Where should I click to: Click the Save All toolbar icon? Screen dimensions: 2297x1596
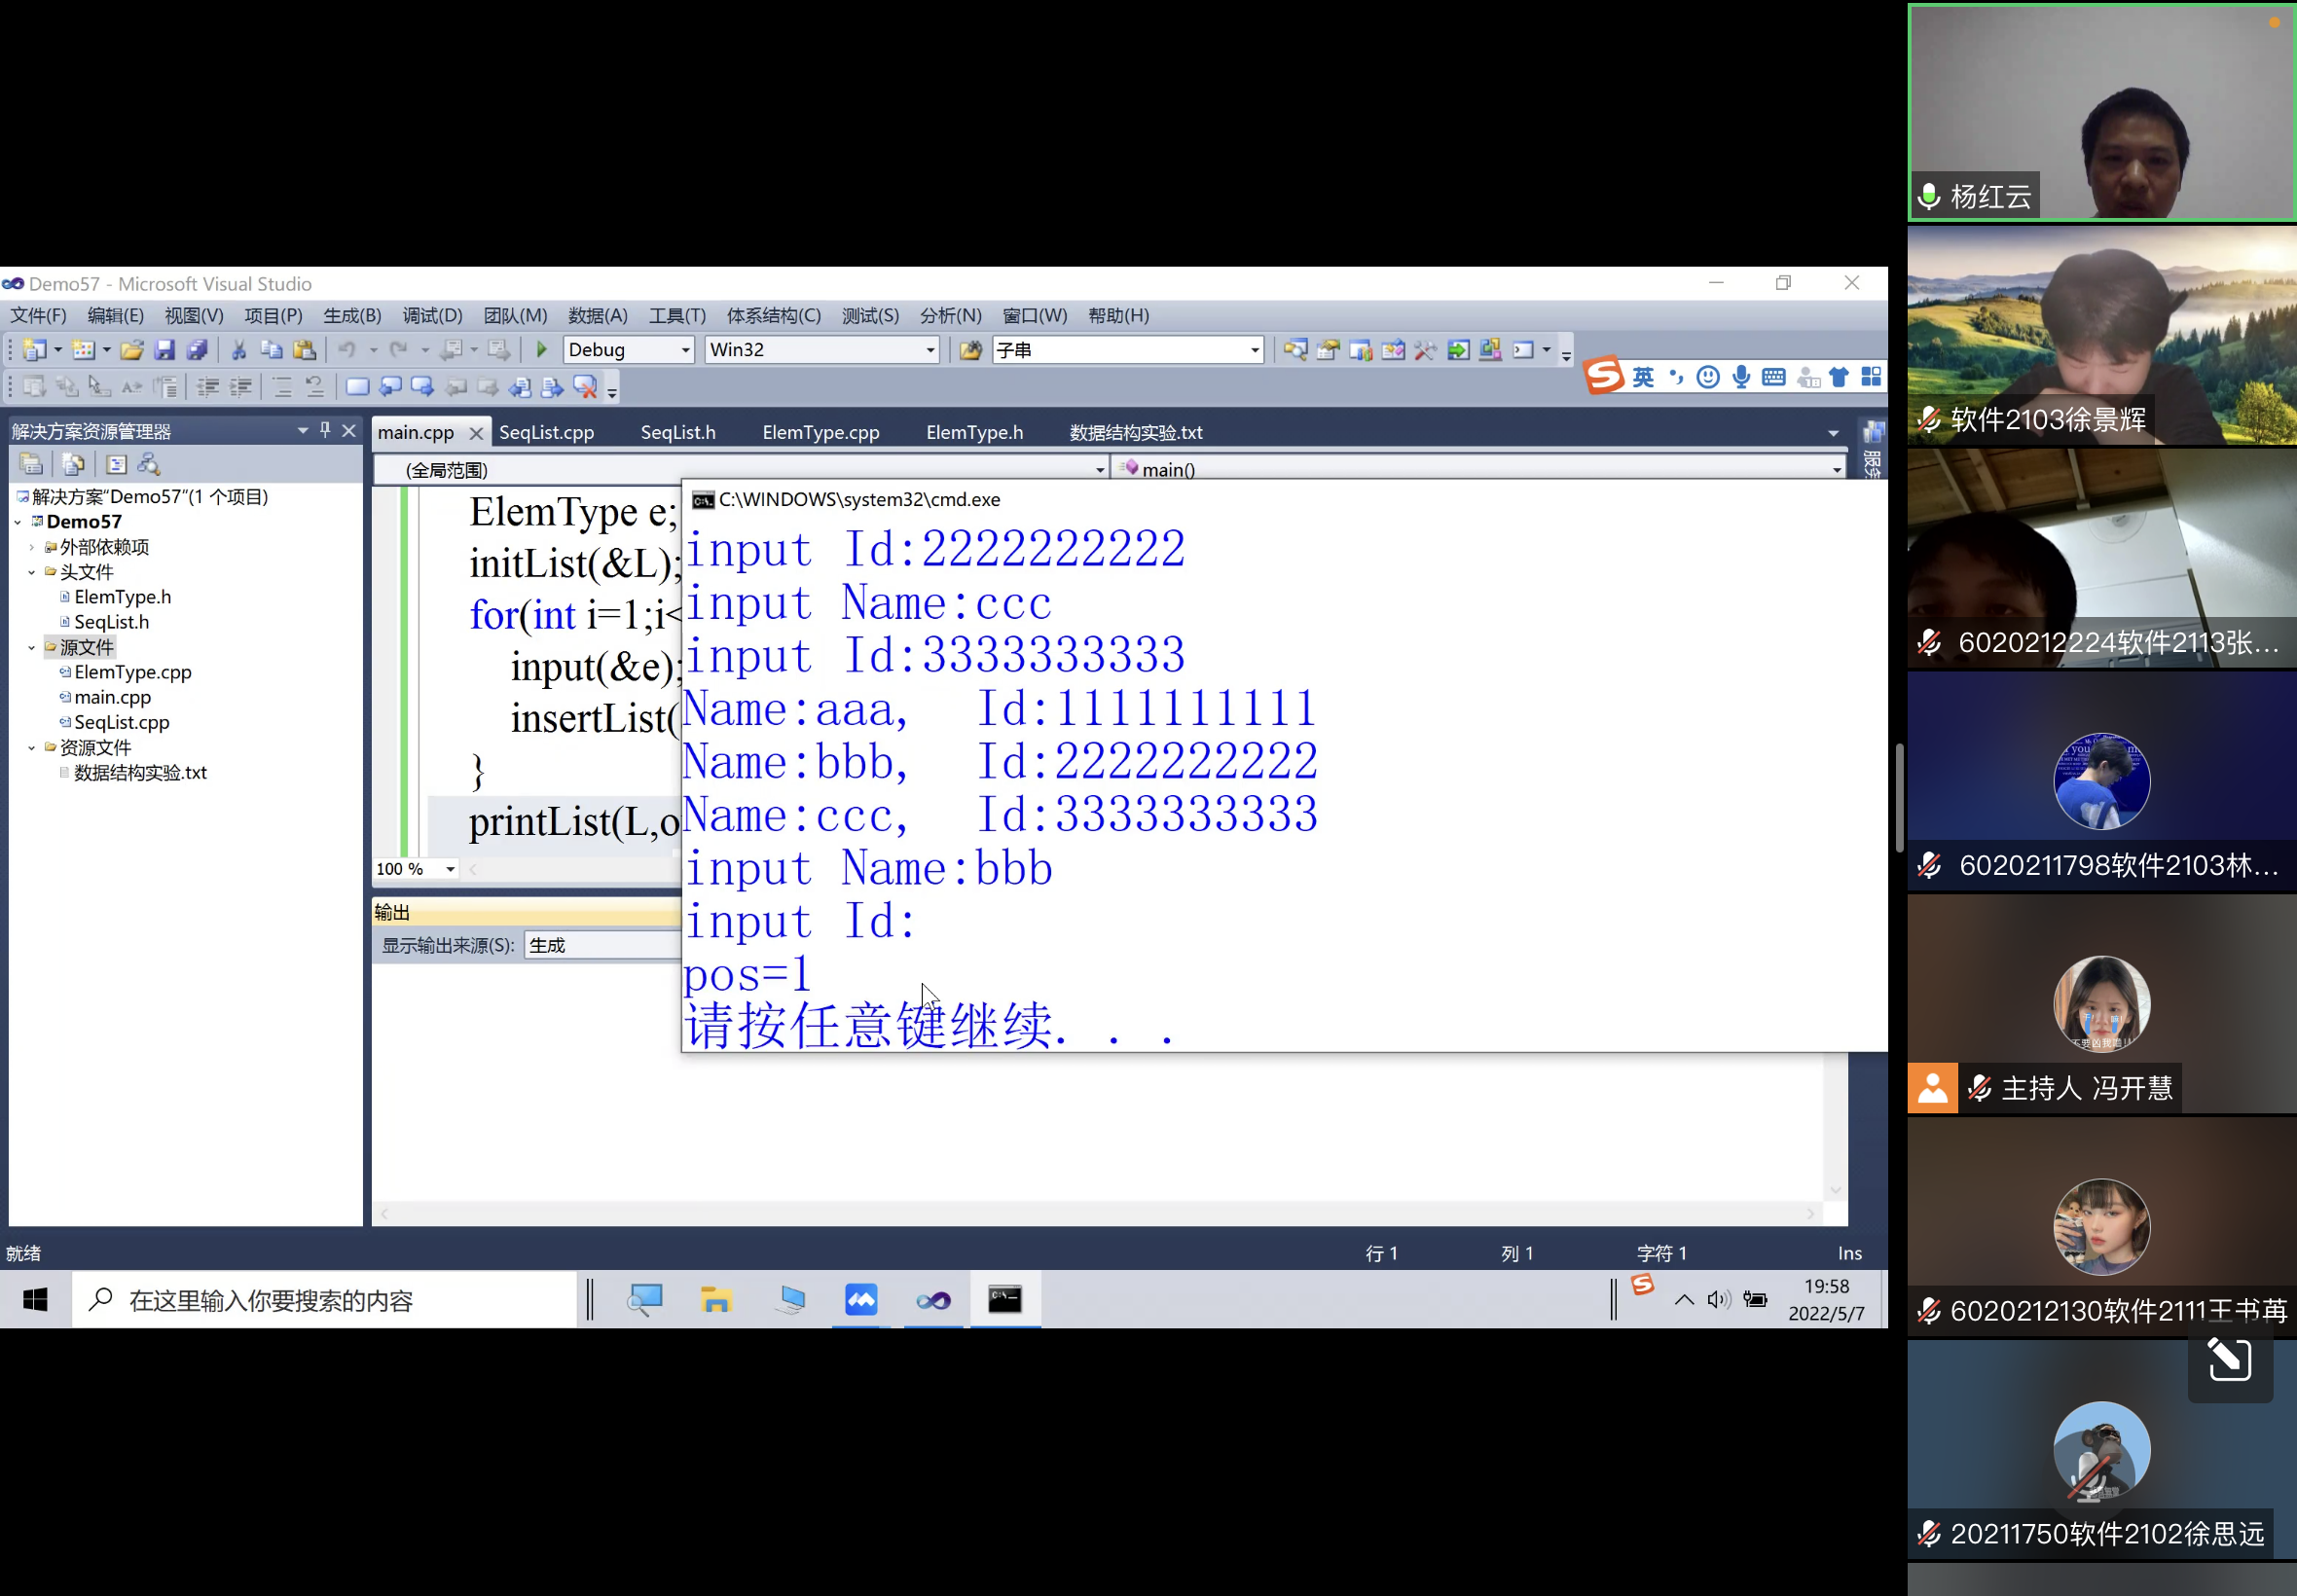[197, 349]
